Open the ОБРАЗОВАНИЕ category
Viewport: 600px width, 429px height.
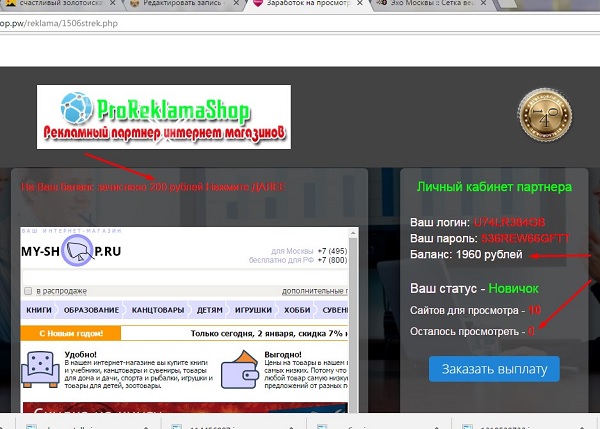91,310
